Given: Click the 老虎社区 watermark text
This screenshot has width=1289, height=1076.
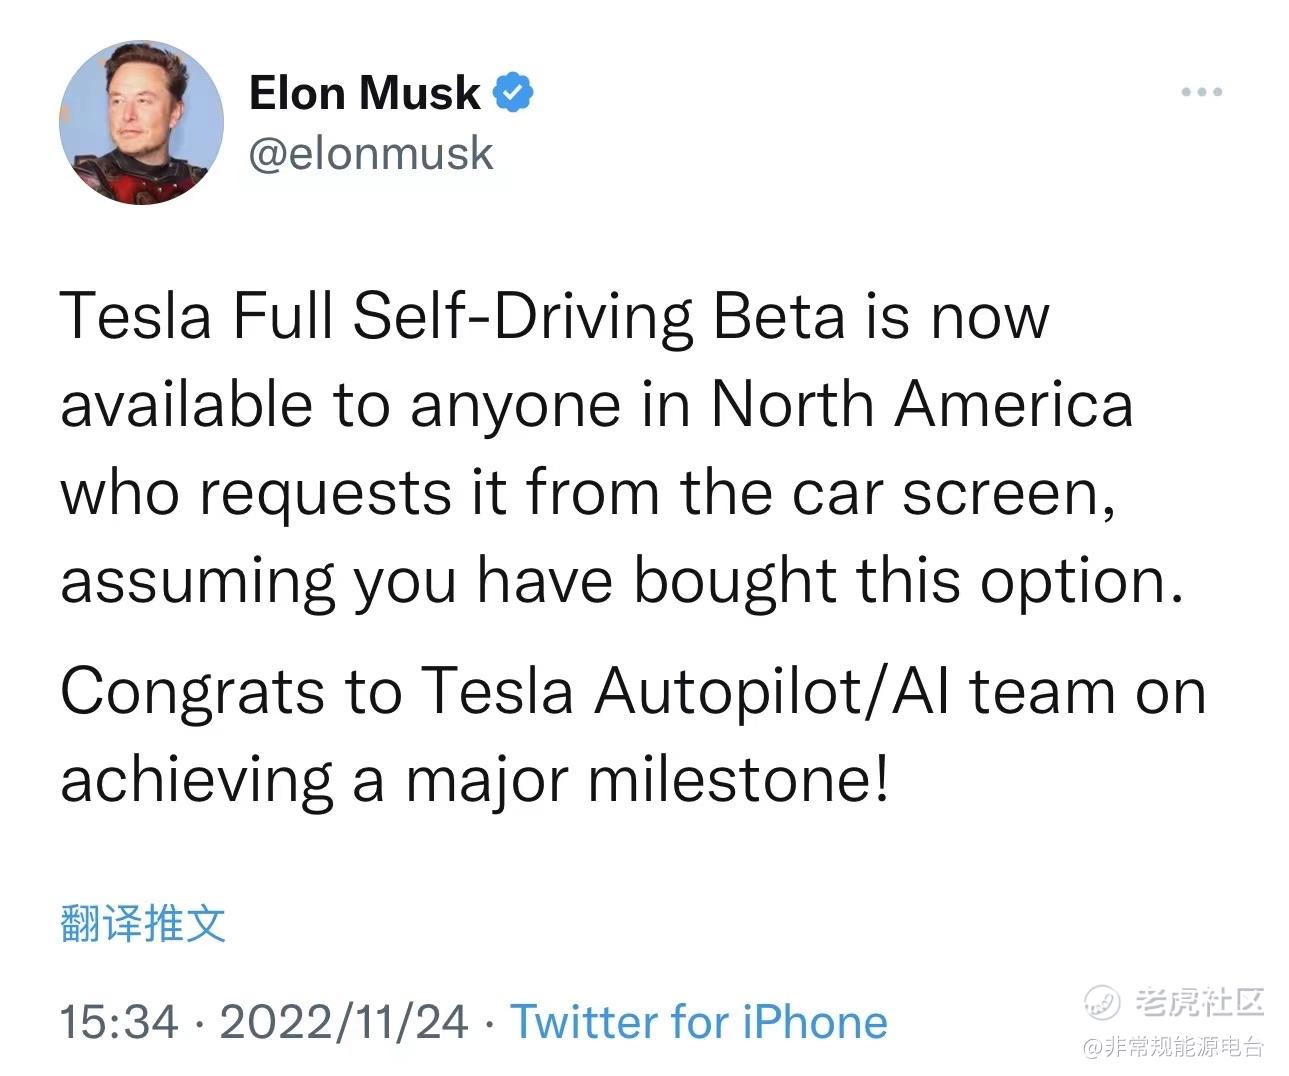Looking at the screenshot, I should 1198,1000.
